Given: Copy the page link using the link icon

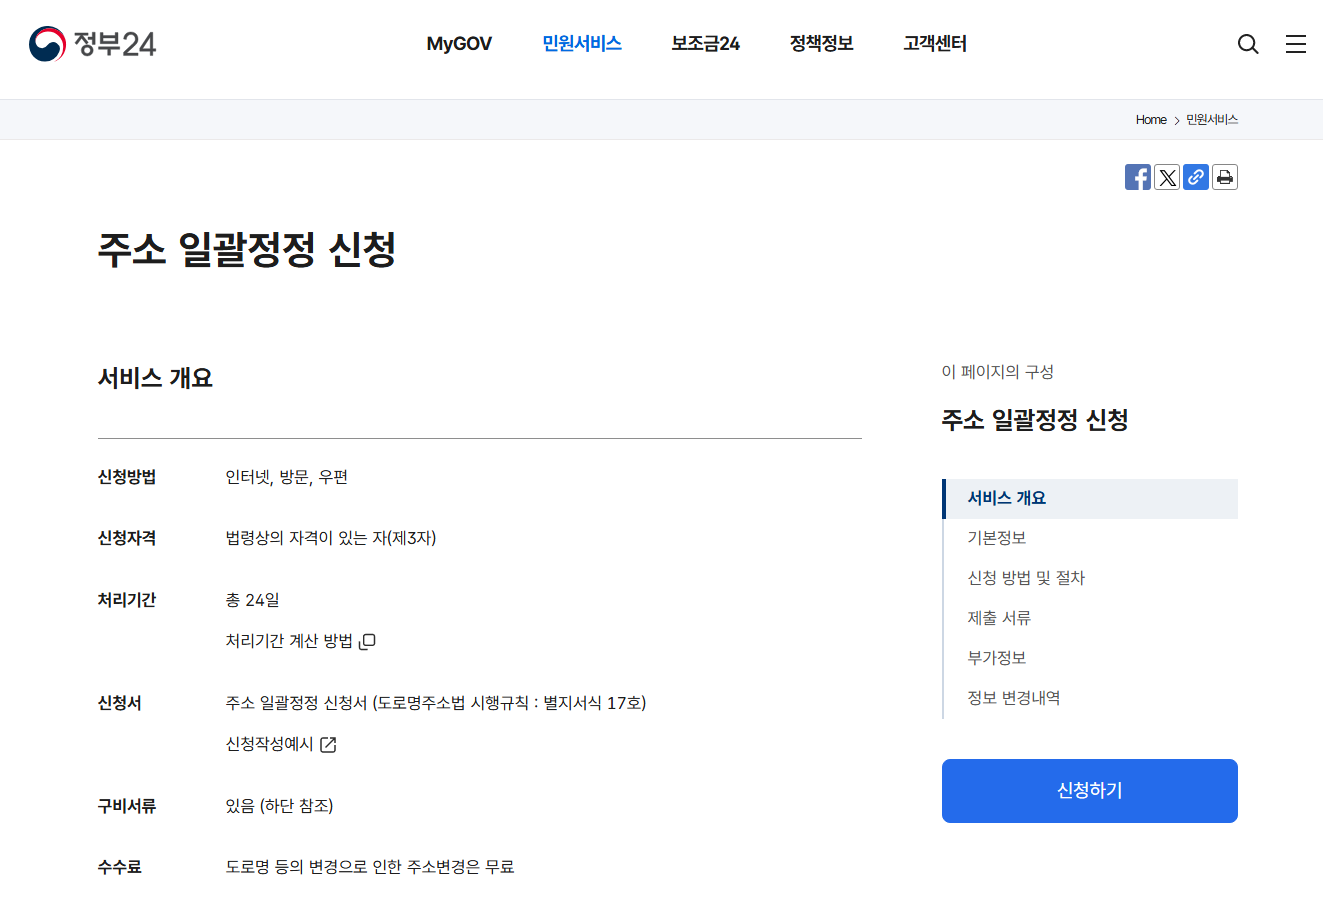Looking at the screenshot, I should click(x=1196, y=177).
